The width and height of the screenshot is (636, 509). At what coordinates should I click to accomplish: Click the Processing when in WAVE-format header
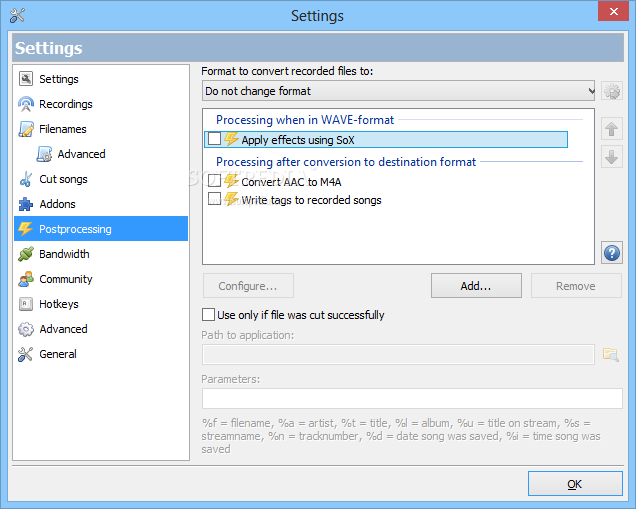tap(305, 120)
